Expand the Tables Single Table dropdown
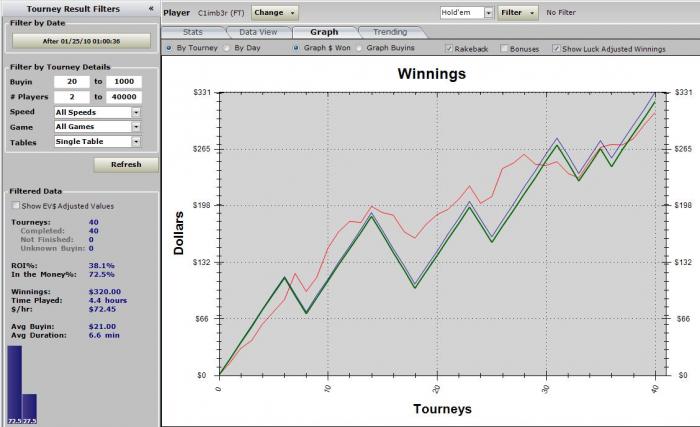 [136, 142]
